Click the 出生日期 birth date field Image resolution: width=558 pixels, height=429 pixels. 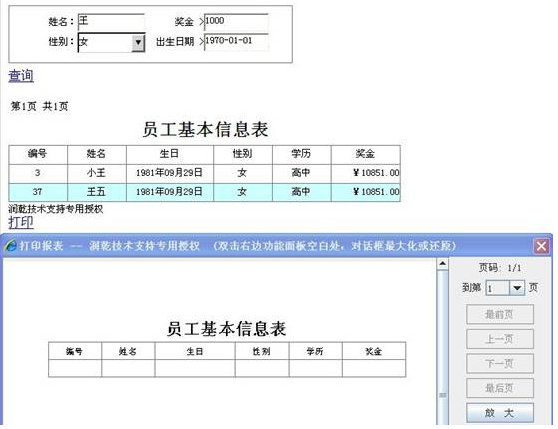click(x=236, y=42)
